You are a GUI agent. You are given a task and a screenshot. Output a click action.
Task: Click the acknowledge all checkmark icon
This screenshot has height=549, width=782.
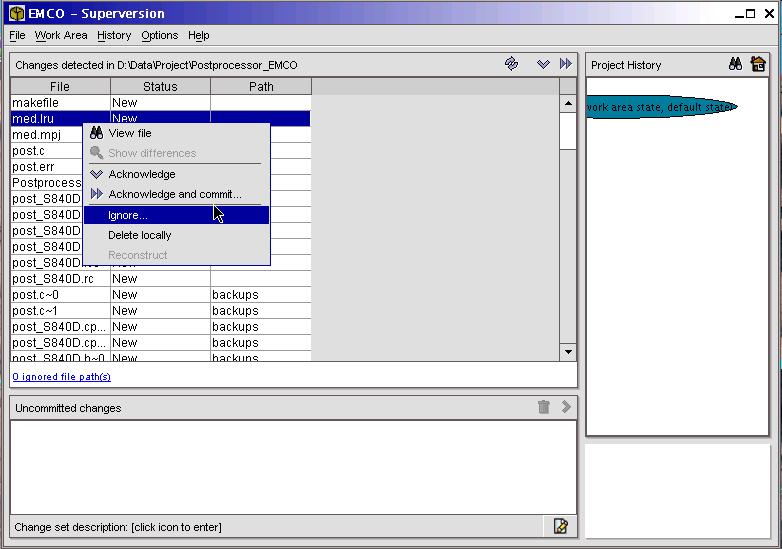tap(543, 64)
